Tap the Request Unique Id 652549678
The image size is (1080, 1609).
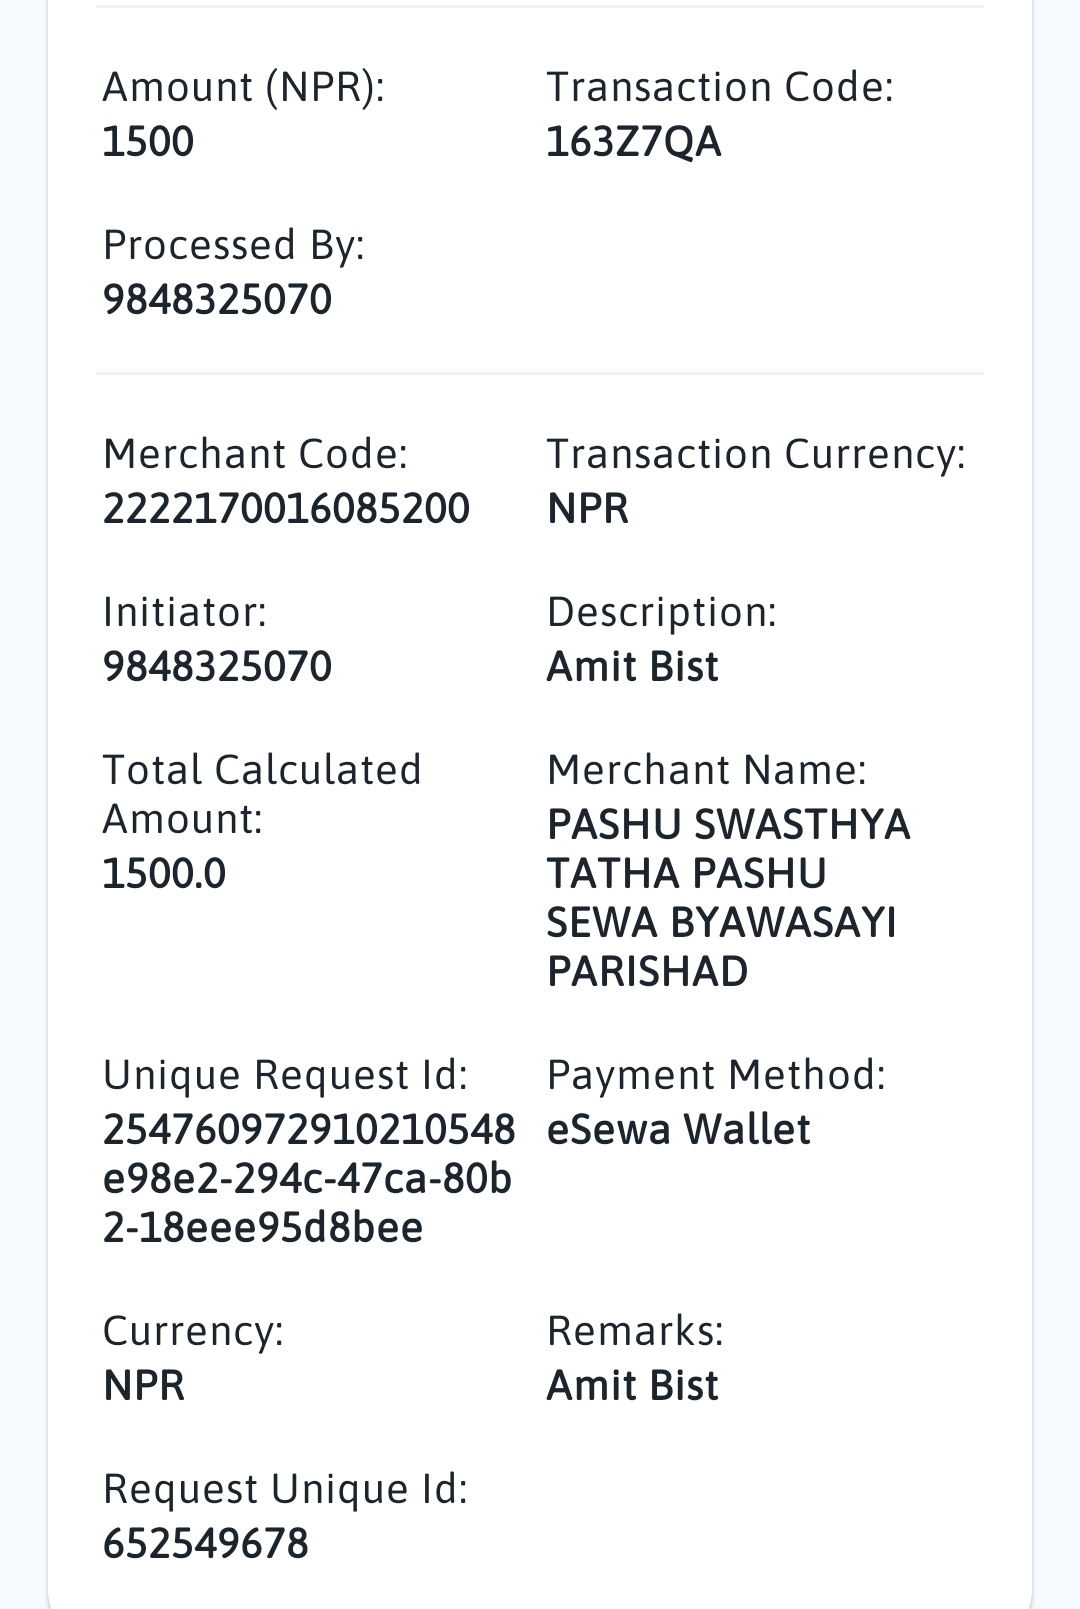coord(205,1544)
